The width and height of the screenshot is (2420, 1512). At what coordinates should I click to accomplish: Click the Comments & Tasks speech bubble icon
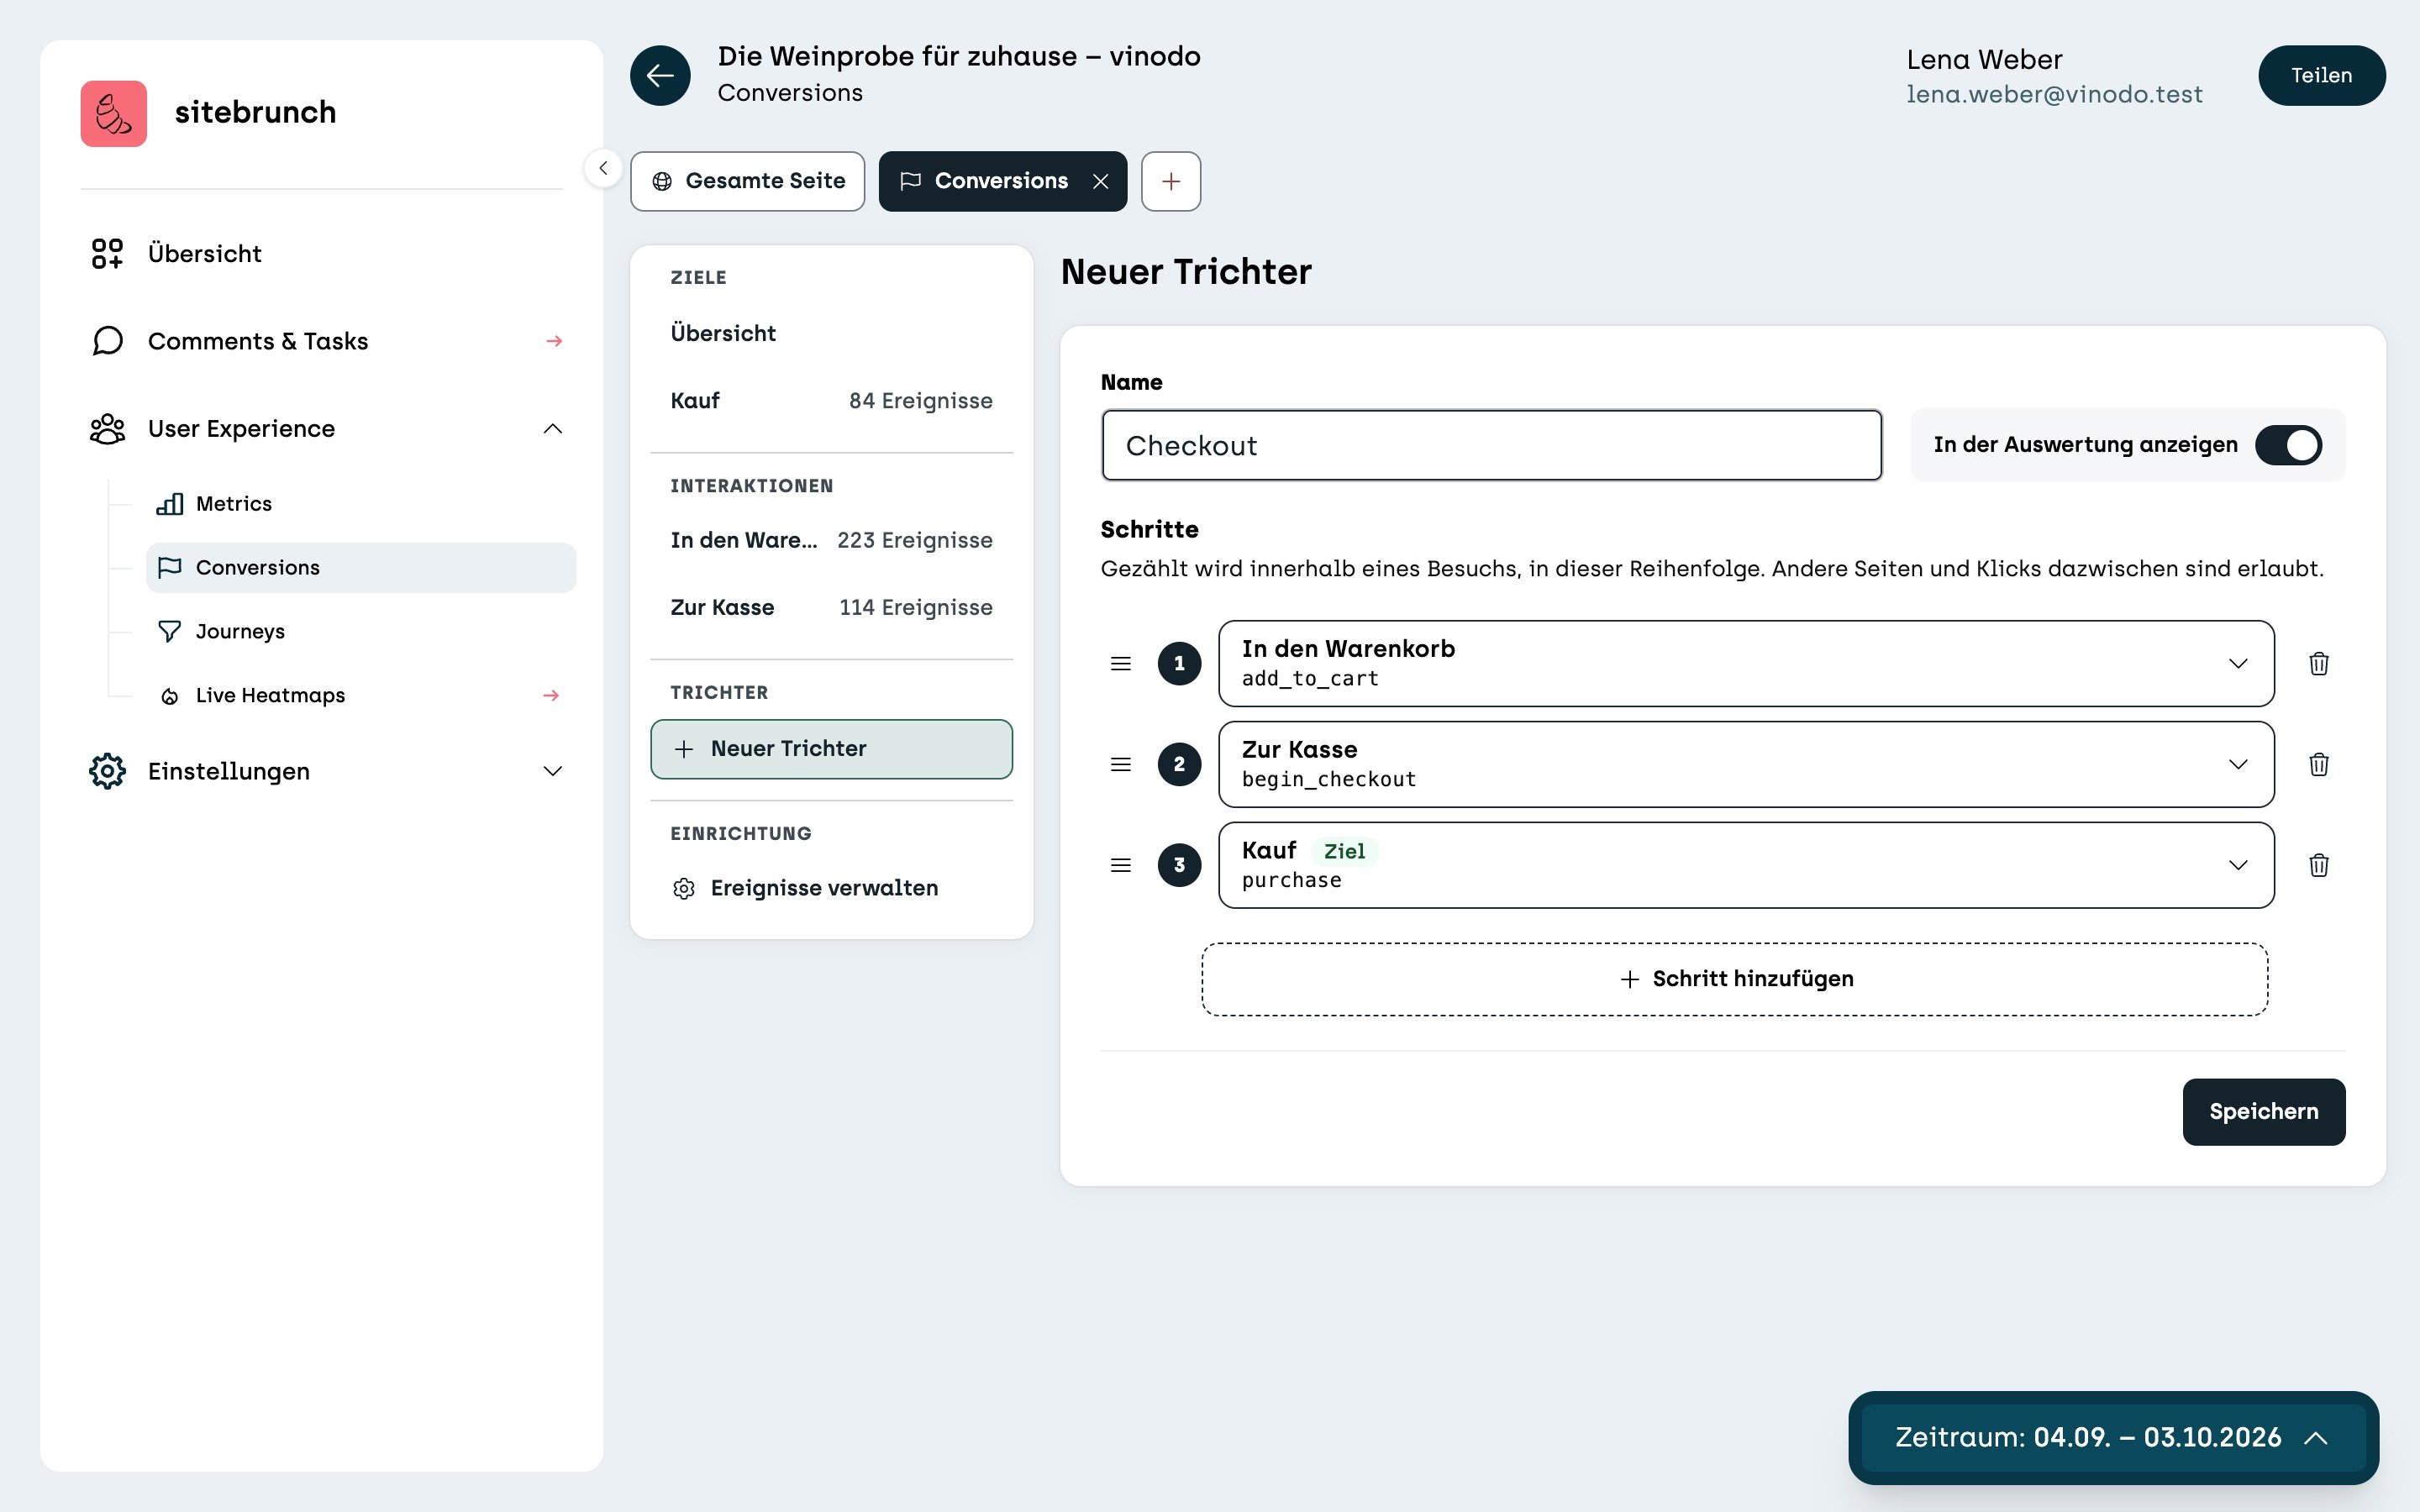[107, 341]
